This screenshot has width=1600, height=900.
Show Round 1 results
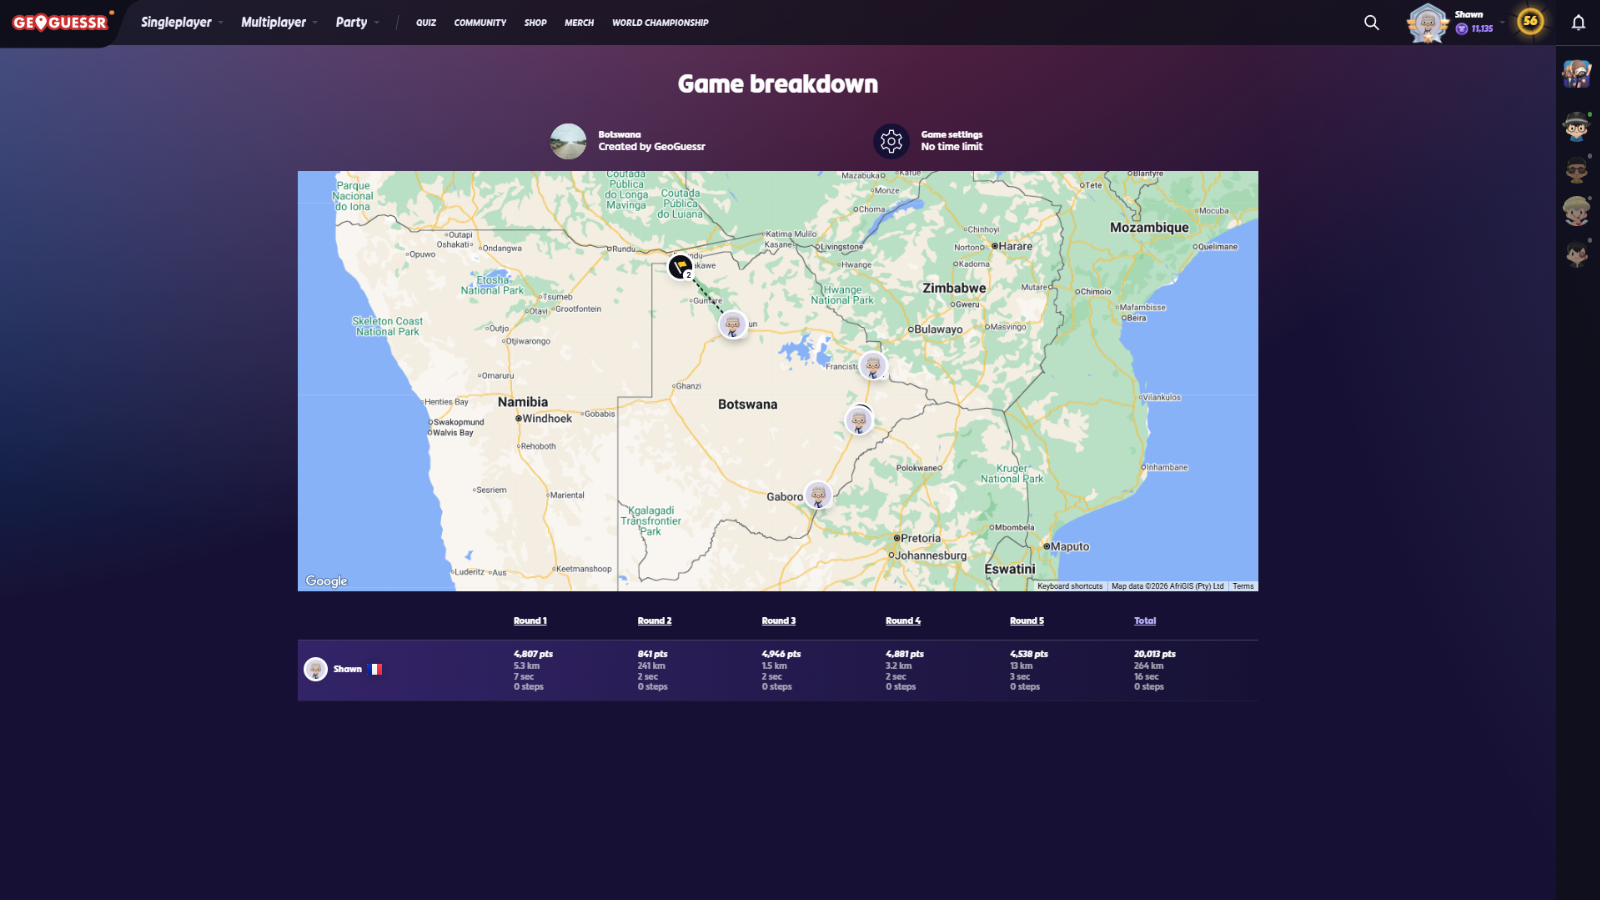coord(530,621)
